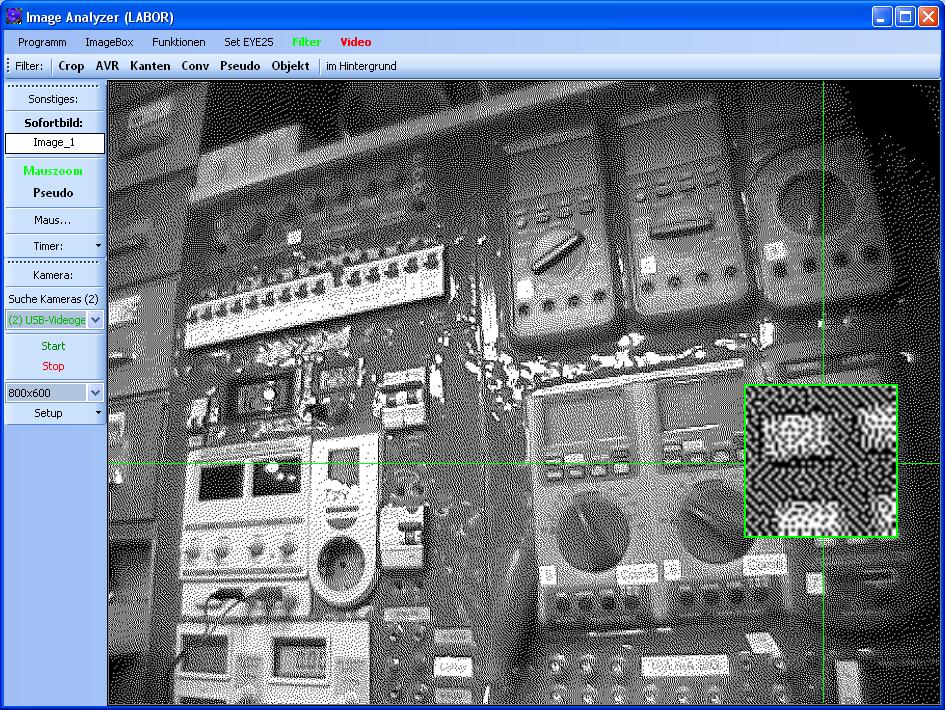Click the Image_1 name field
945x710 pixels.
[x=54, y=143]
